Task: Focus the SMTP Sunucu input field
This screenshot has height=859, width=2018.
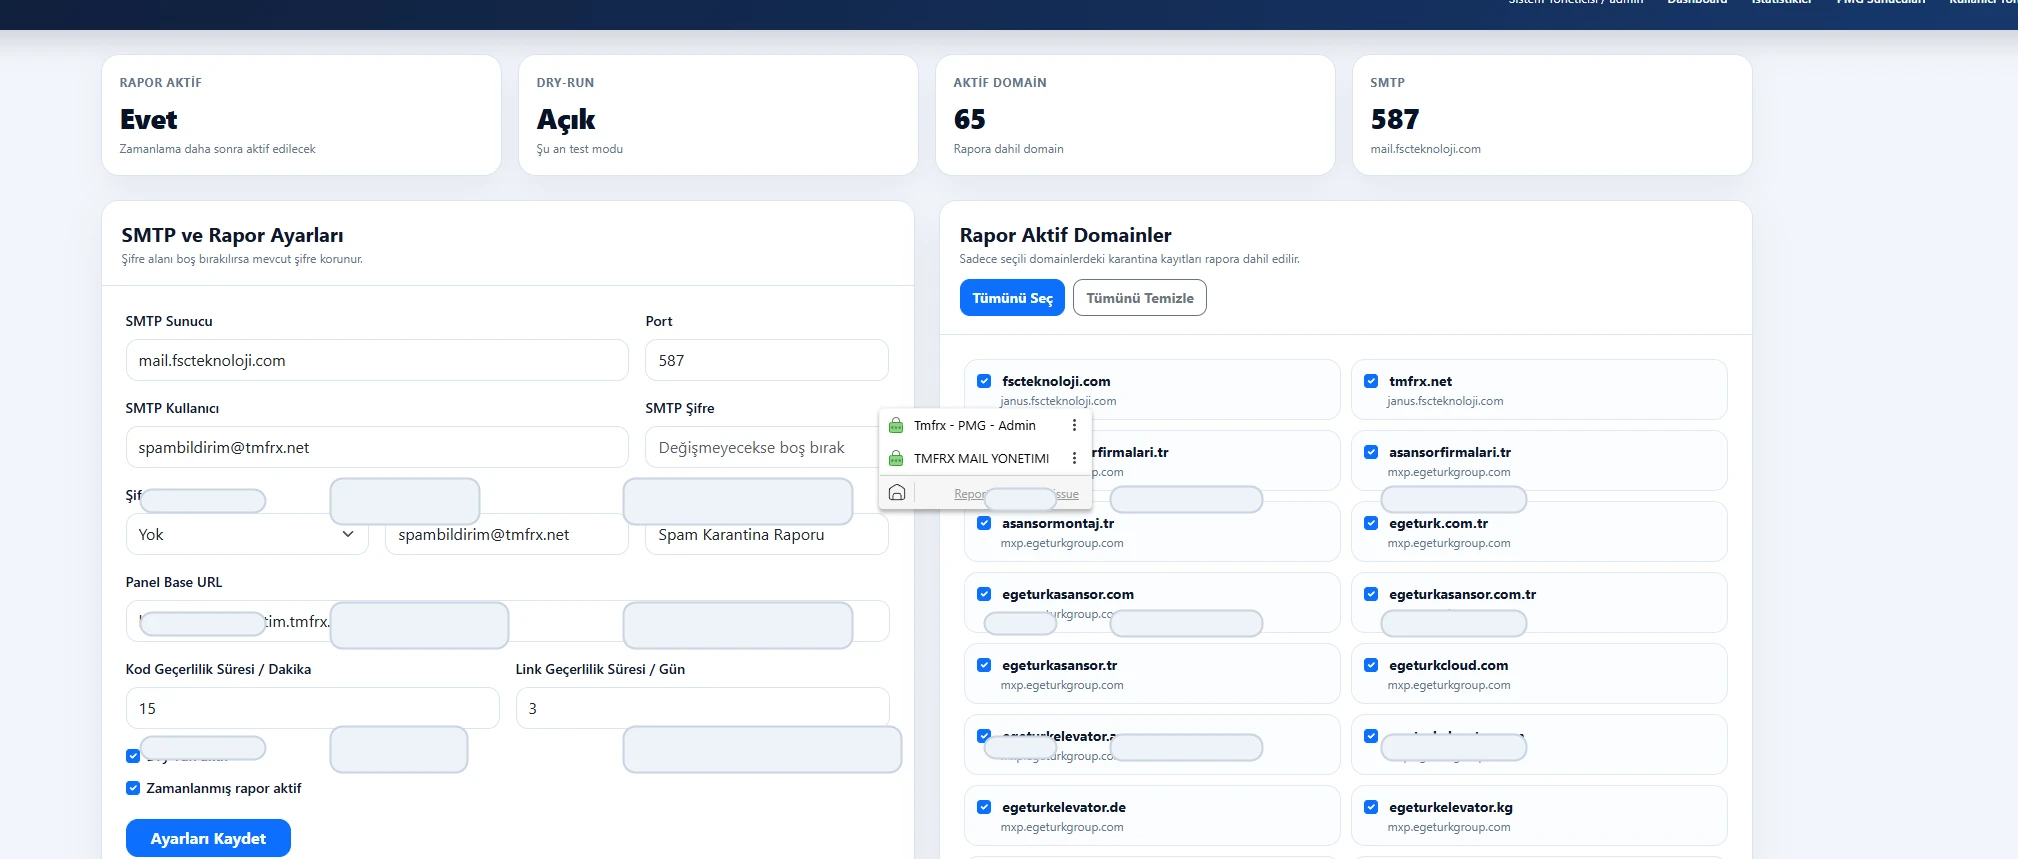Action: (x=377, y=360)
